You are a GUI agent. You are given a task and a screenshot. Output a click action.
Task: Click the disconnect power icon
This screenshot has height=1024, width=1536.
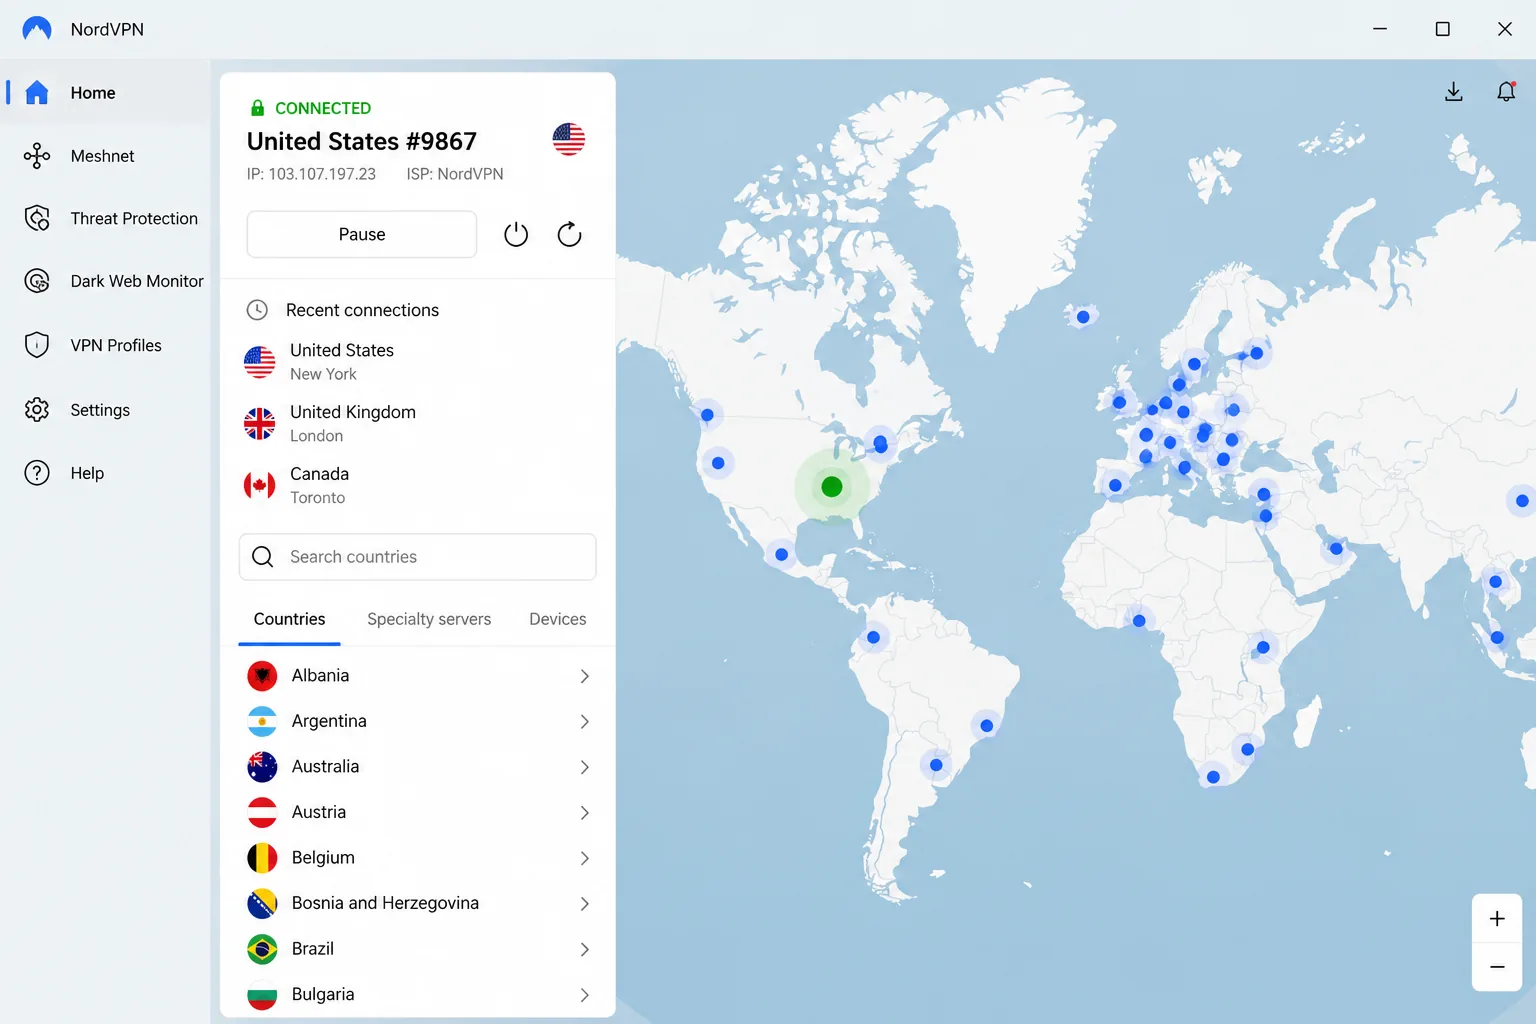516,234
